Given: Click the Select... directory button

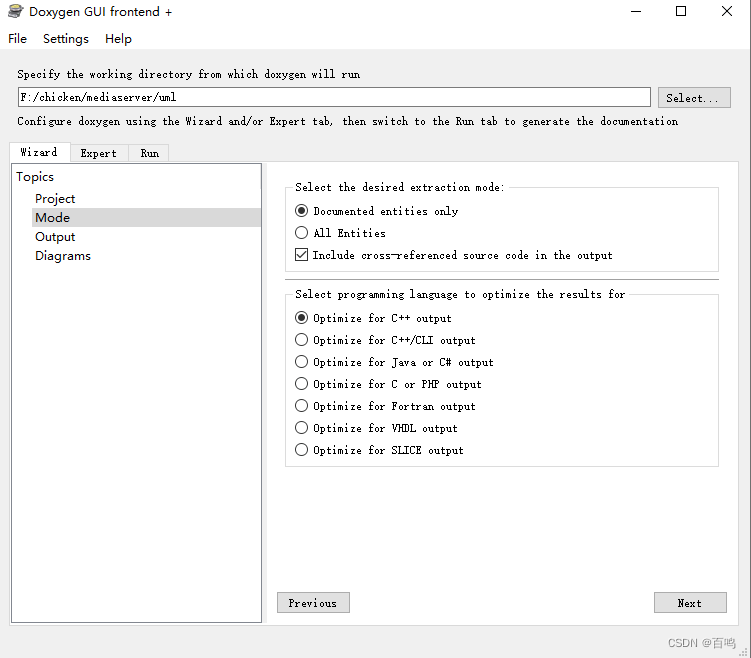Looking at the screenshot, I should pyautogui.click(x=694, y=98).
